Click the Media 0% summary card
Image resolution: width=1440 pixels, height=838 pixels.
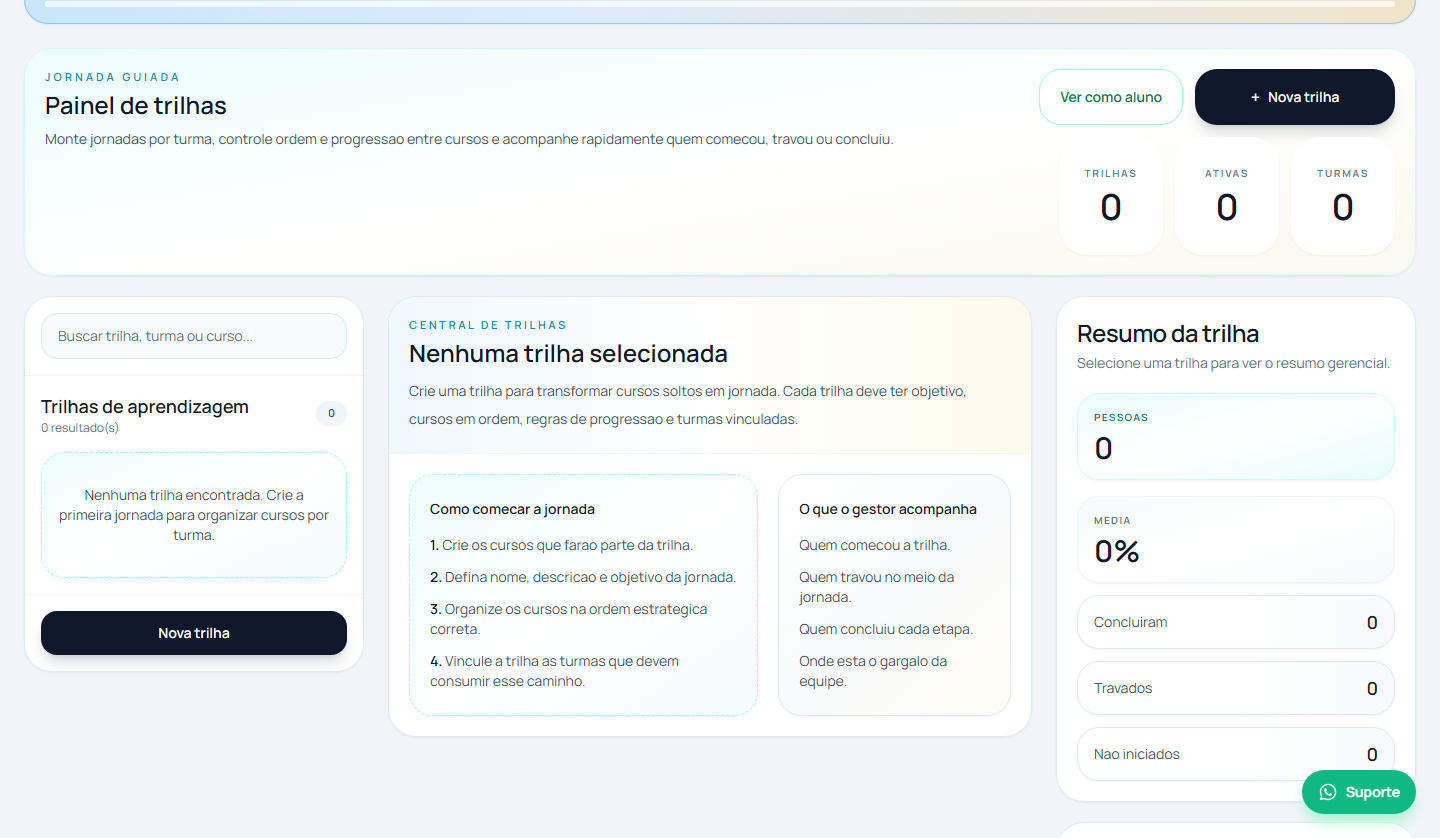click(1236, 540)
